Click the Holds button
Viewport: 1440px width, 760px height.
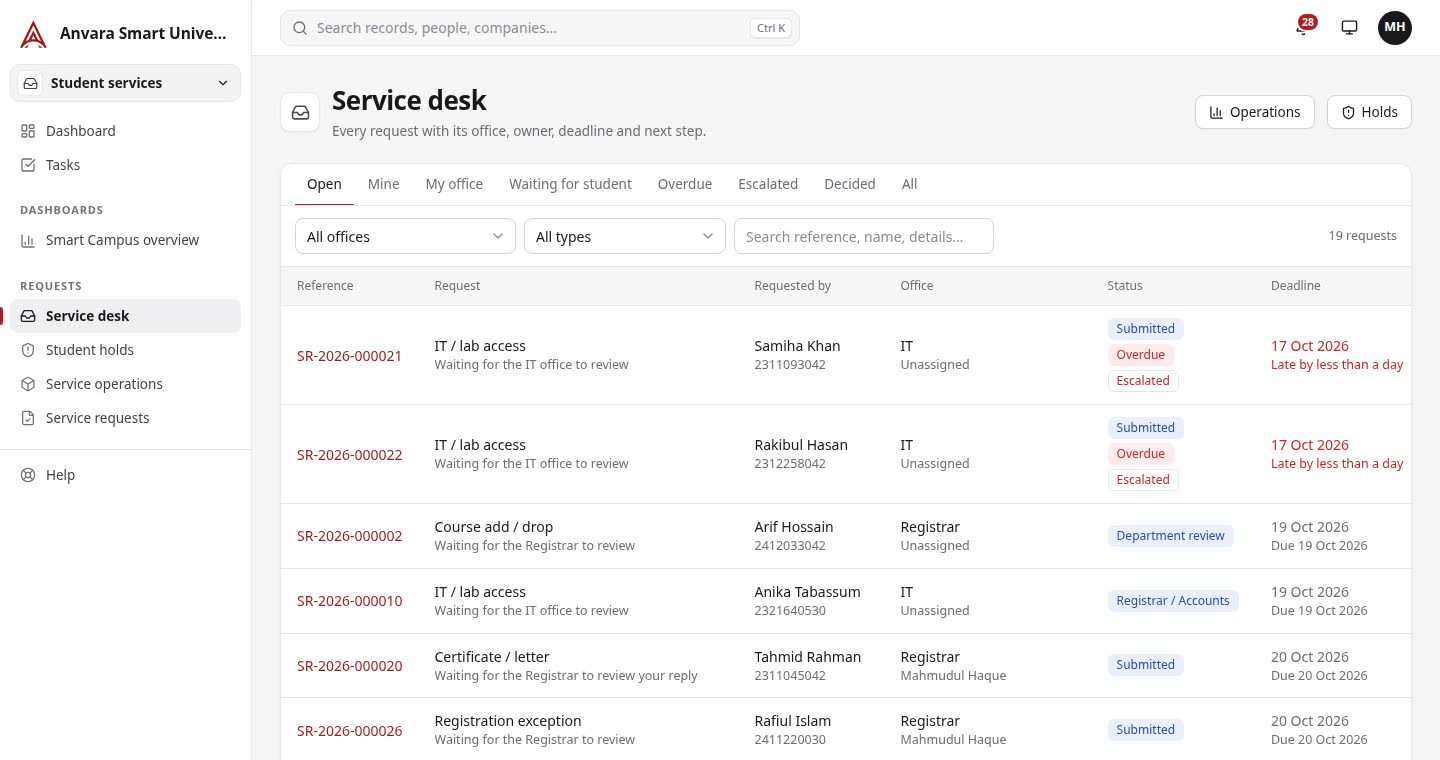(x=1369, y=112)
